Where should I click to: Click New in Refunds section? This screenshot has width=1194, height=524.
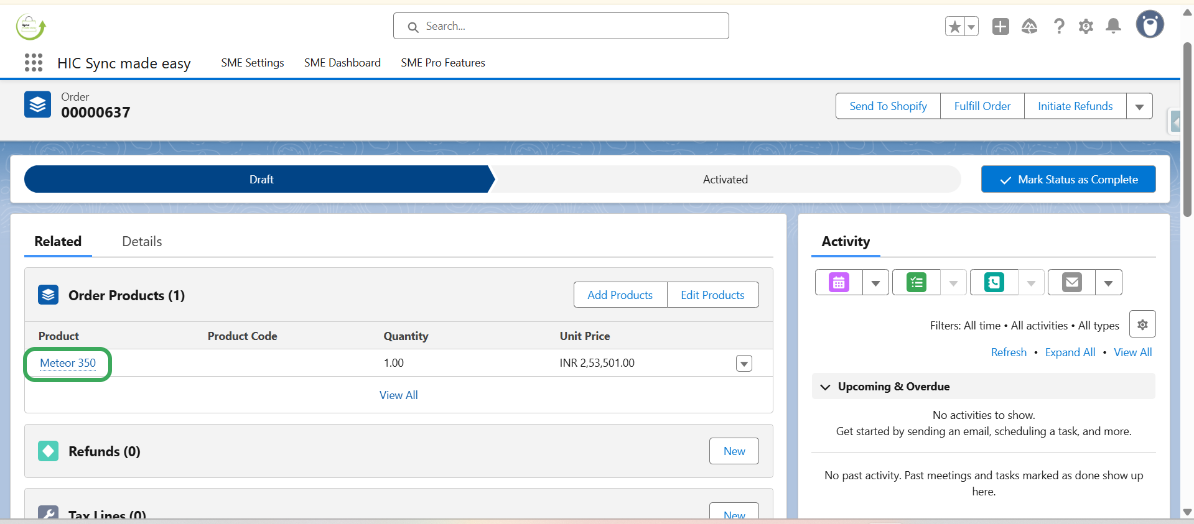point(734,451)
